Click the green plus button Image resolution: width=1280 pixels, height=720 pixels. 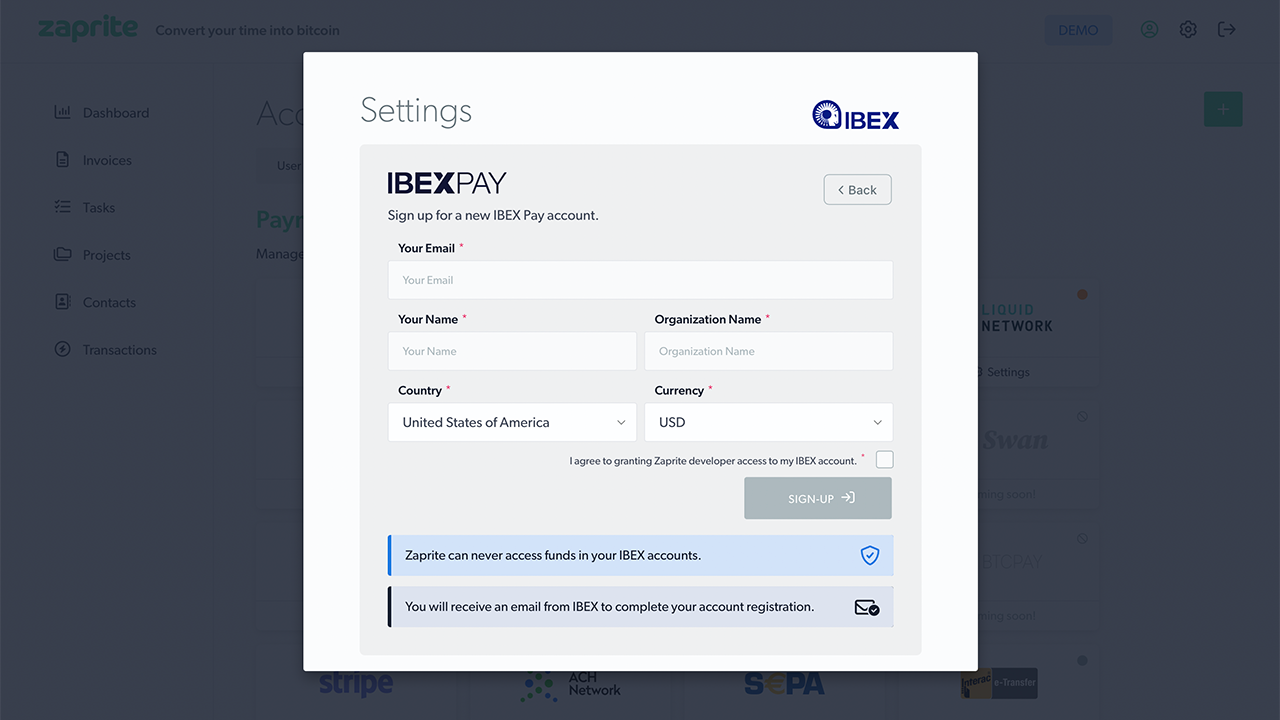[x=1223, y=109]
